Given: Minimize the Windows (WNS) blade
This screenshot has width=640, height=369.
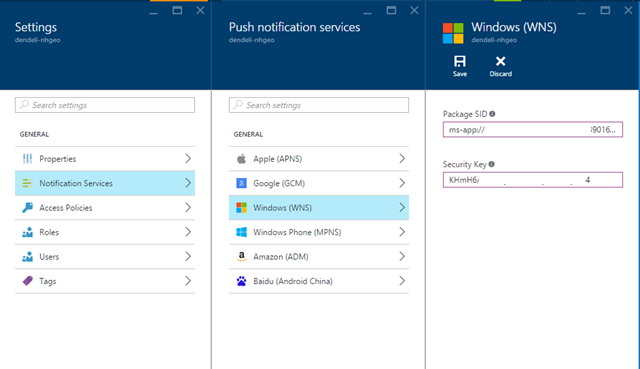Looking at the screenshot, I should click(x=581, y=13).
